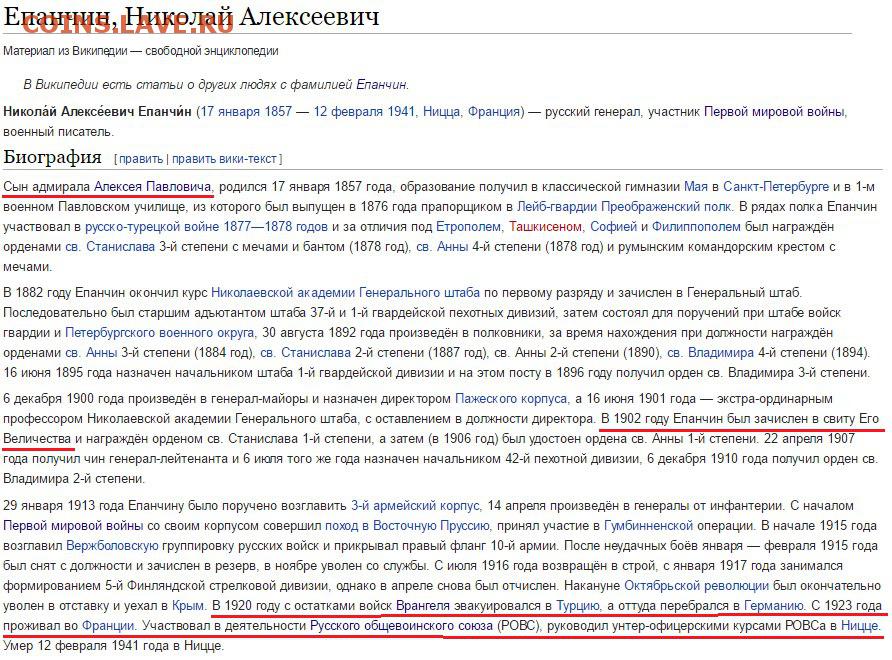Open the 'Ницце' link after 'курсами РОВСа в'

[859, 626]
